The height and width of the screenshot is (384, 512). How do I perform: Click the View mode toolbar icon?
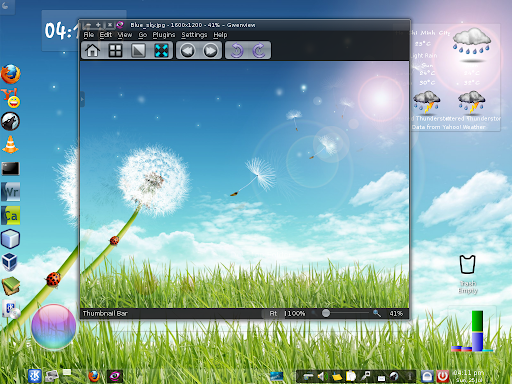pos(138,51)
